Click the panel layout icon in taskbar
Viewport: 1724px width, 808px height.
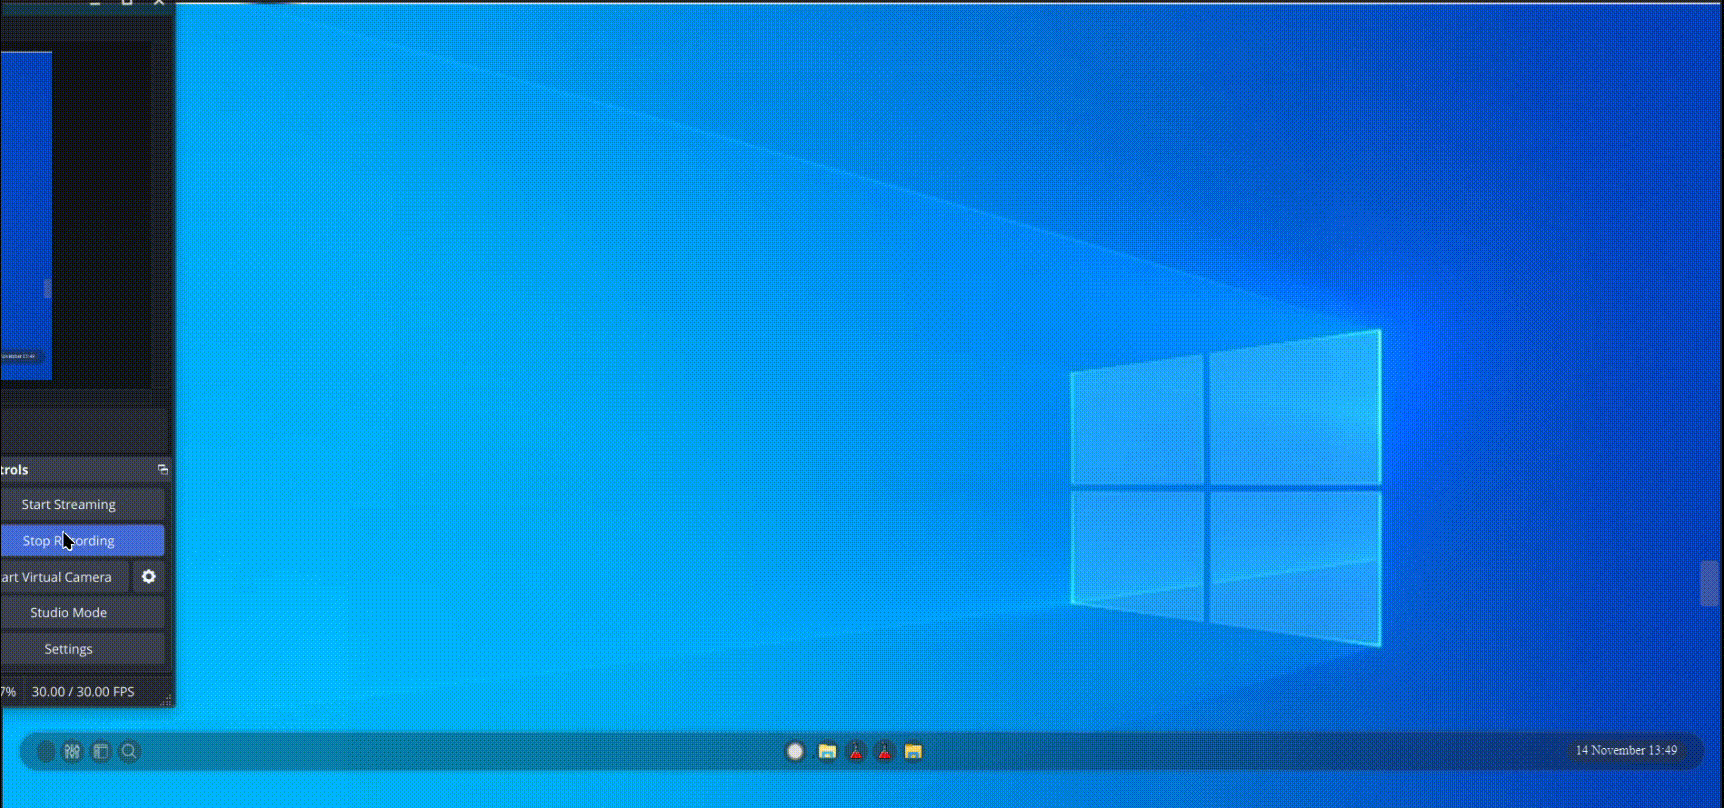point(101,751)
